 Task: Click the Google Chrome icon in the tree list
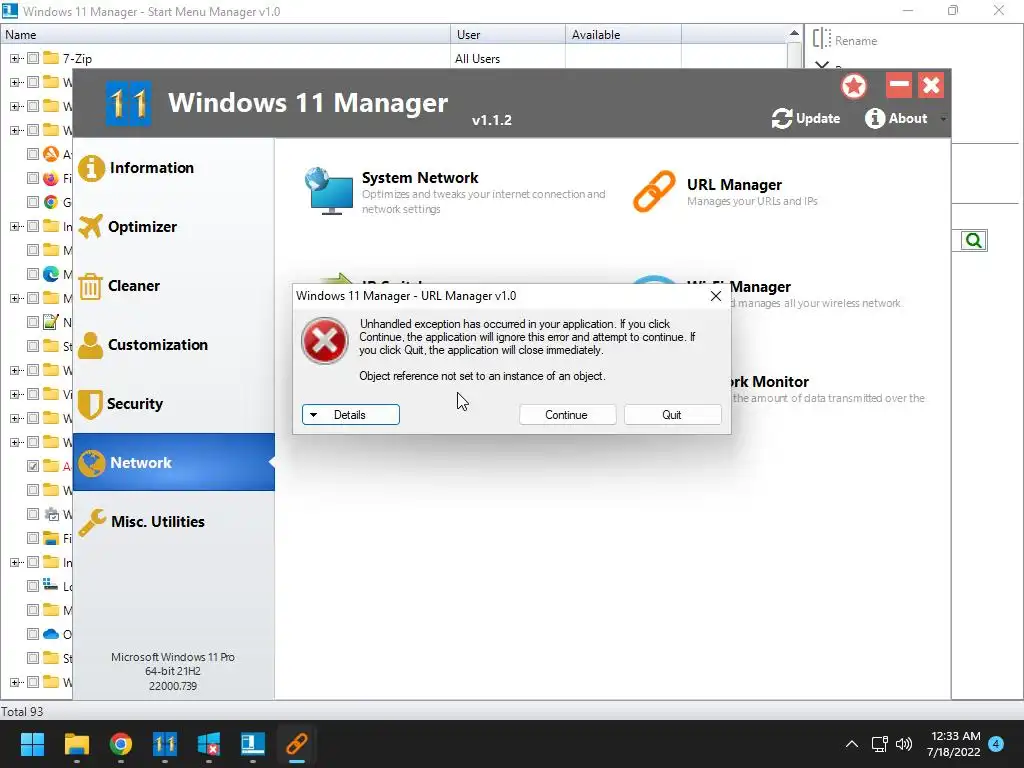51,202
